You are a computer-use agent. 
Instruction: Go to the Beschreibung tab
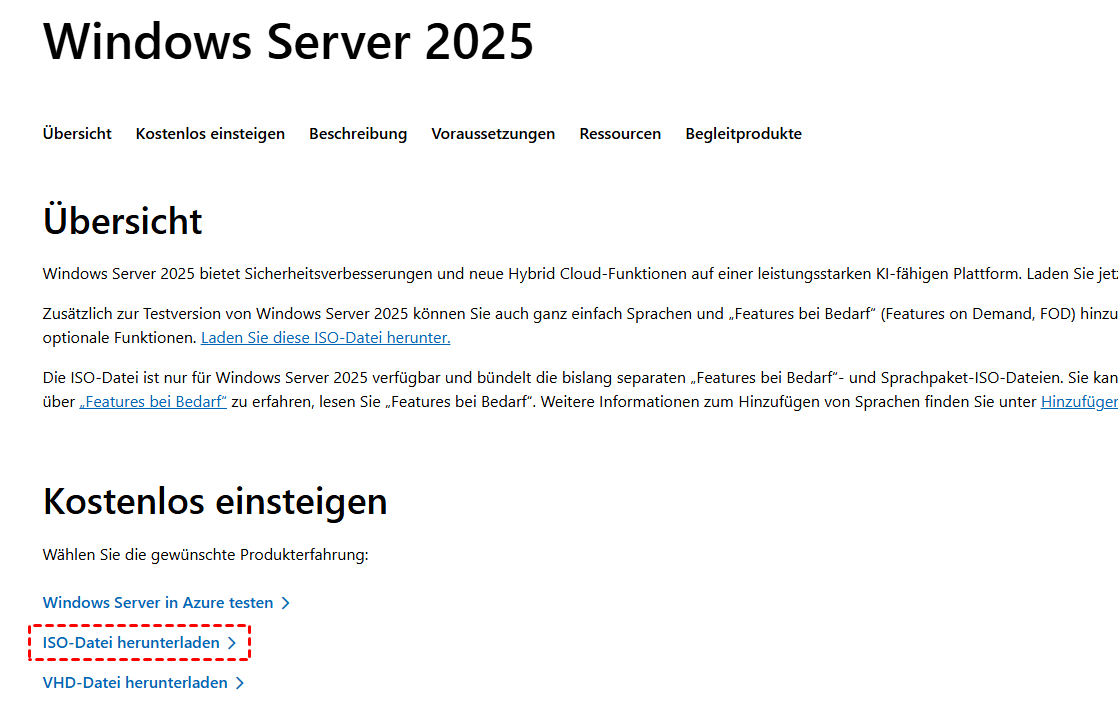[358, 134]
